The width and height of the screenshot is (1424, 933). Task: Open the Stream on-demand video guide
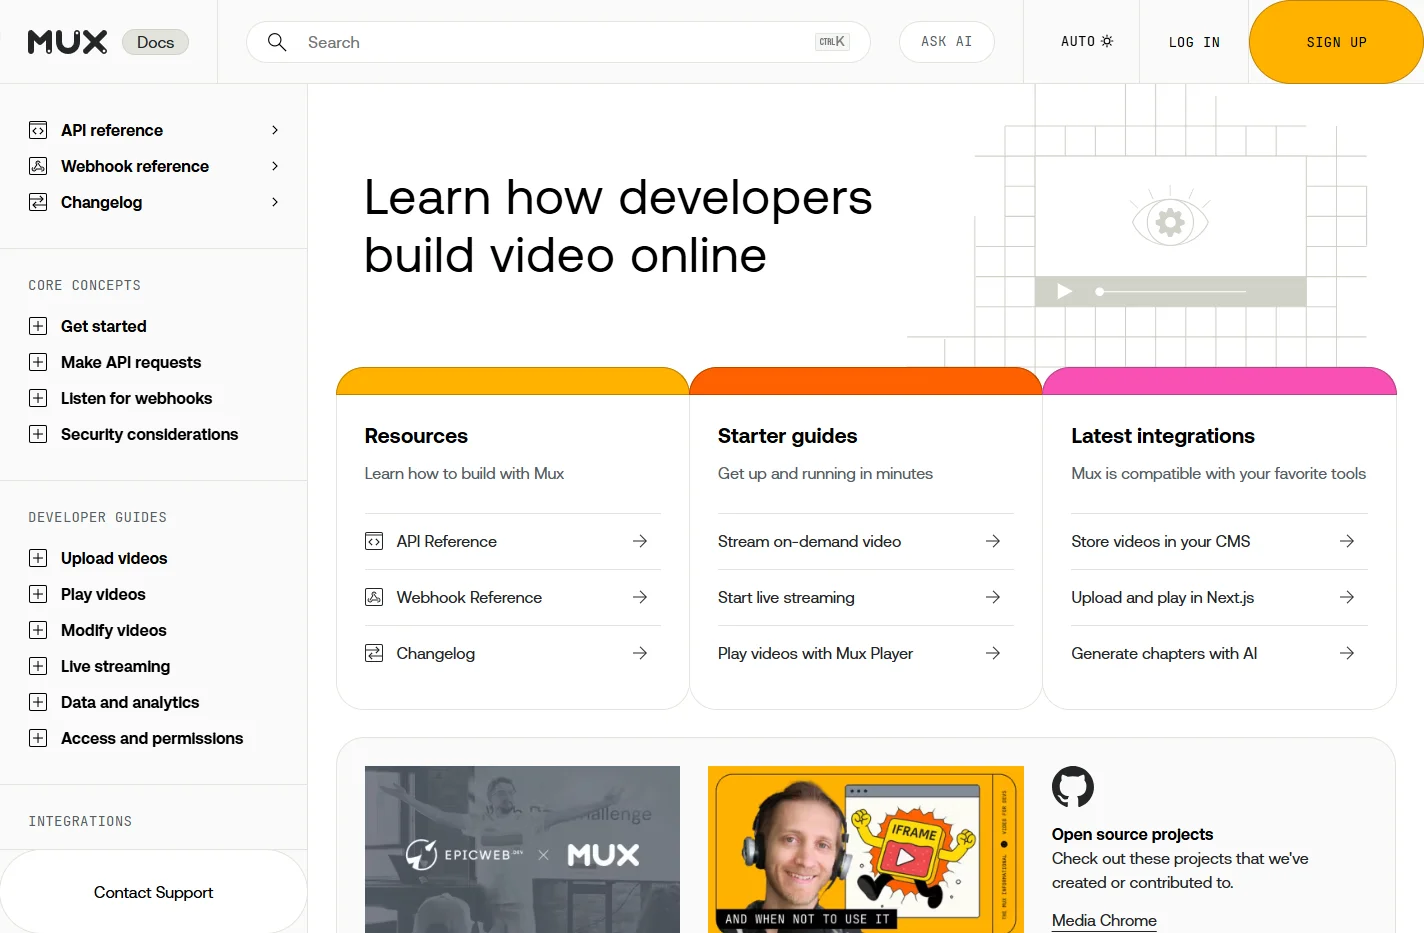pos(865,541)
